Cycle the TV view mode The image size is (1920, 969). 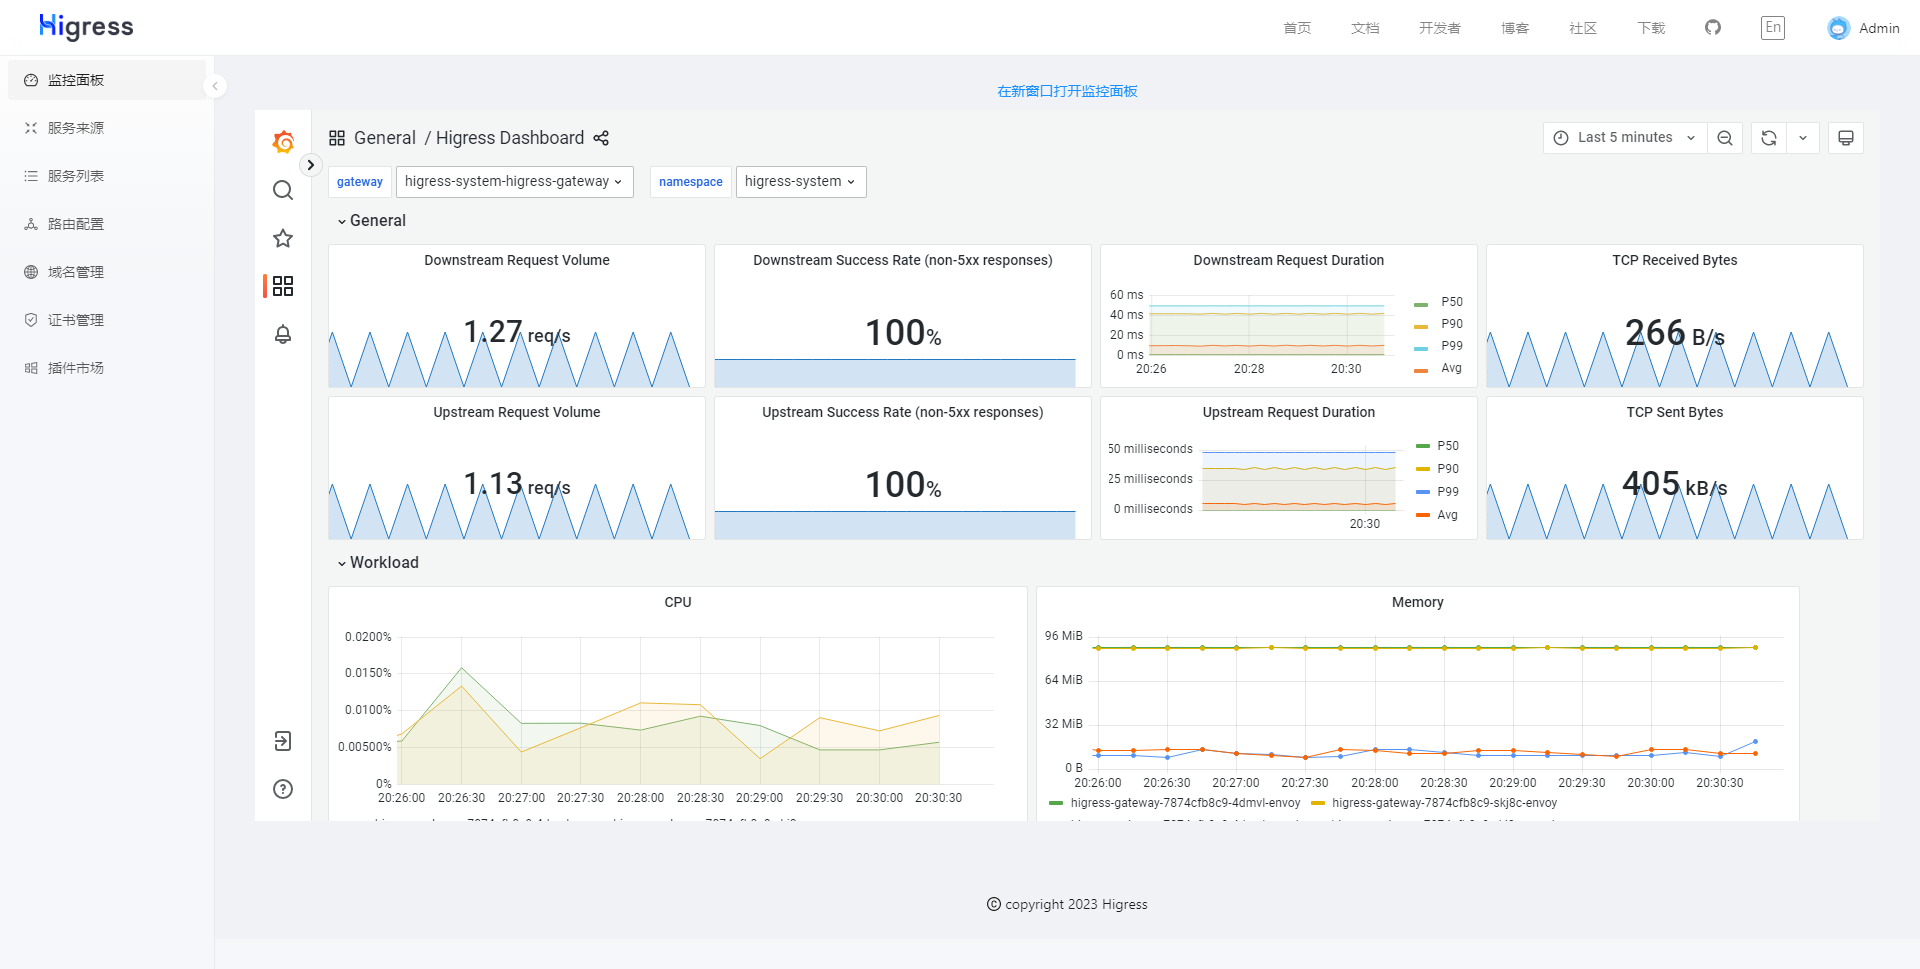point(1846,138)
